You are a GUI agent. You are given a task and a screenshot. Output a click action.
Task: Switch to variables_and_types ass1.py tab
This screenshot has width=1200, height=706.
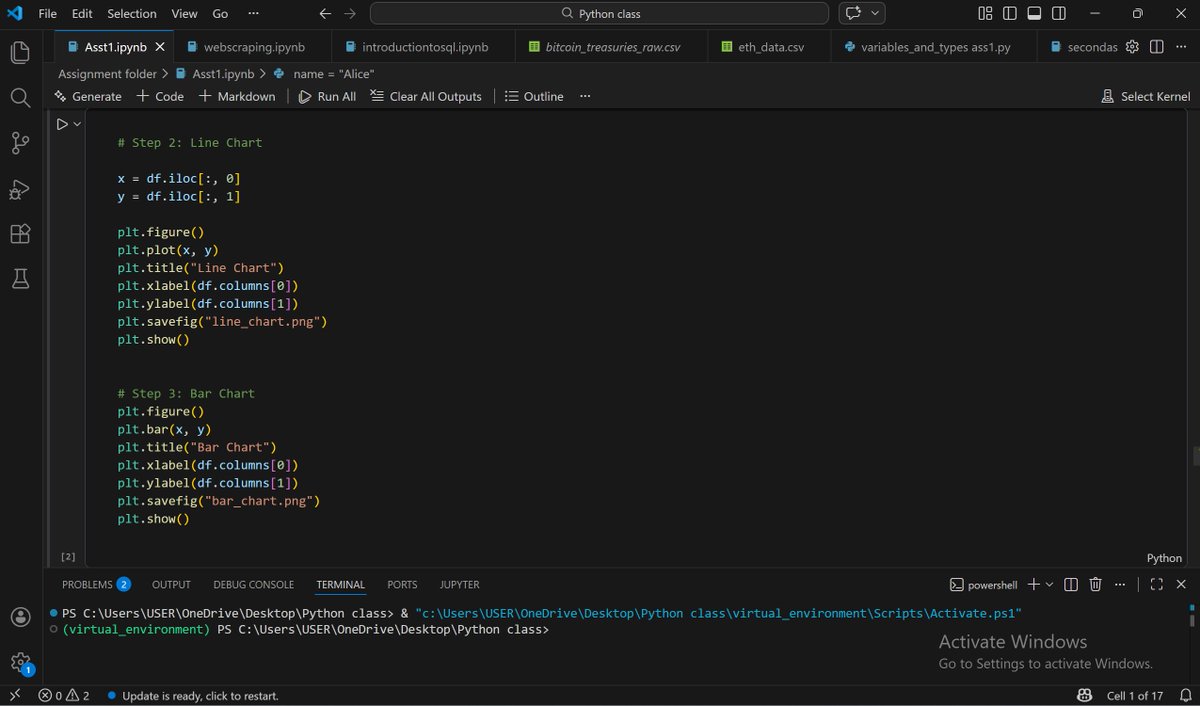pyautogui.click(x=936, y=47)
